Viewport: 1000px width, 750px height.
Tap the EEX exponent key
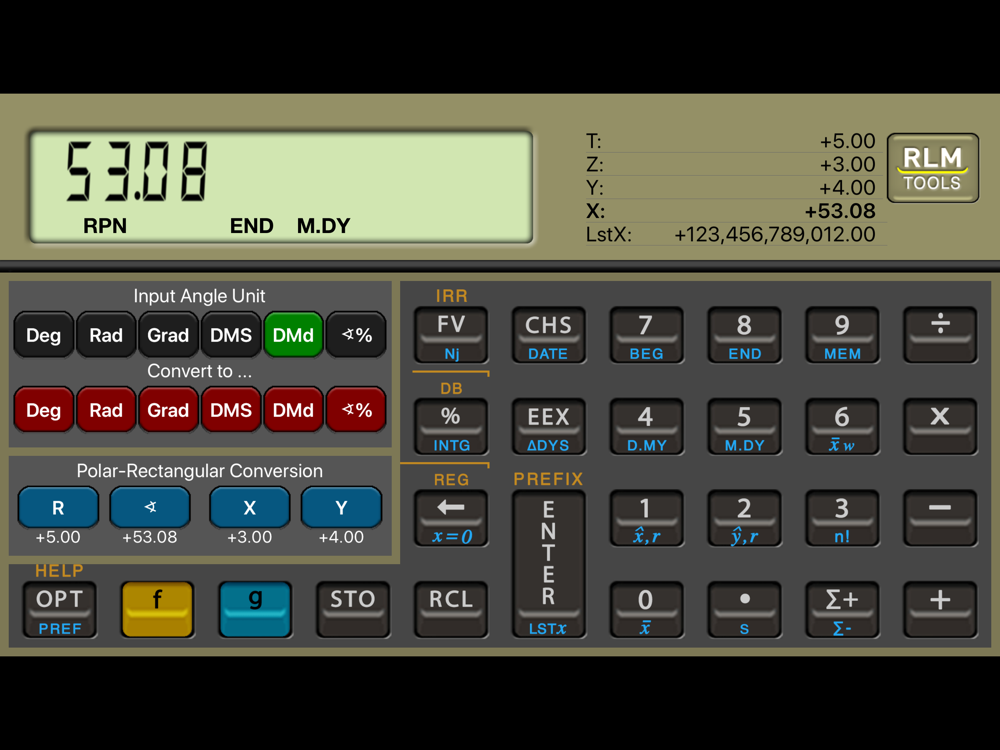pyautogui.click(x=548, y=427)
